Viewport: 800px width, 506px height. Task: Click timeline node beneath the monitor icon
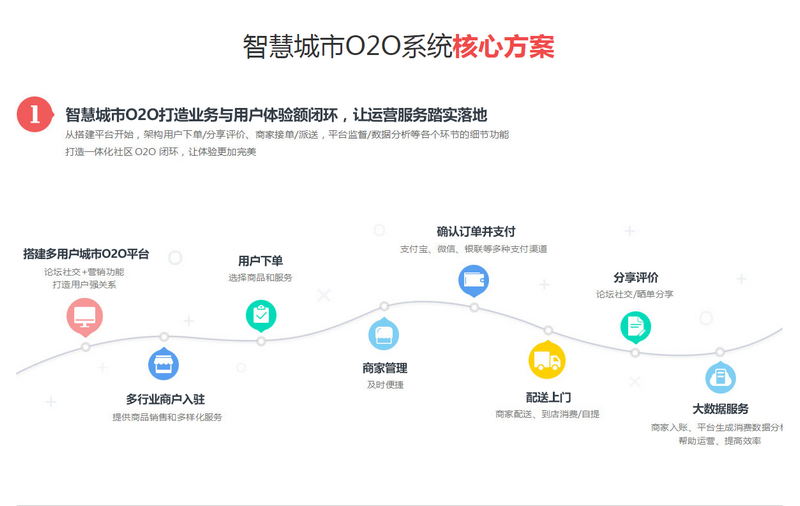click(86, 347)
